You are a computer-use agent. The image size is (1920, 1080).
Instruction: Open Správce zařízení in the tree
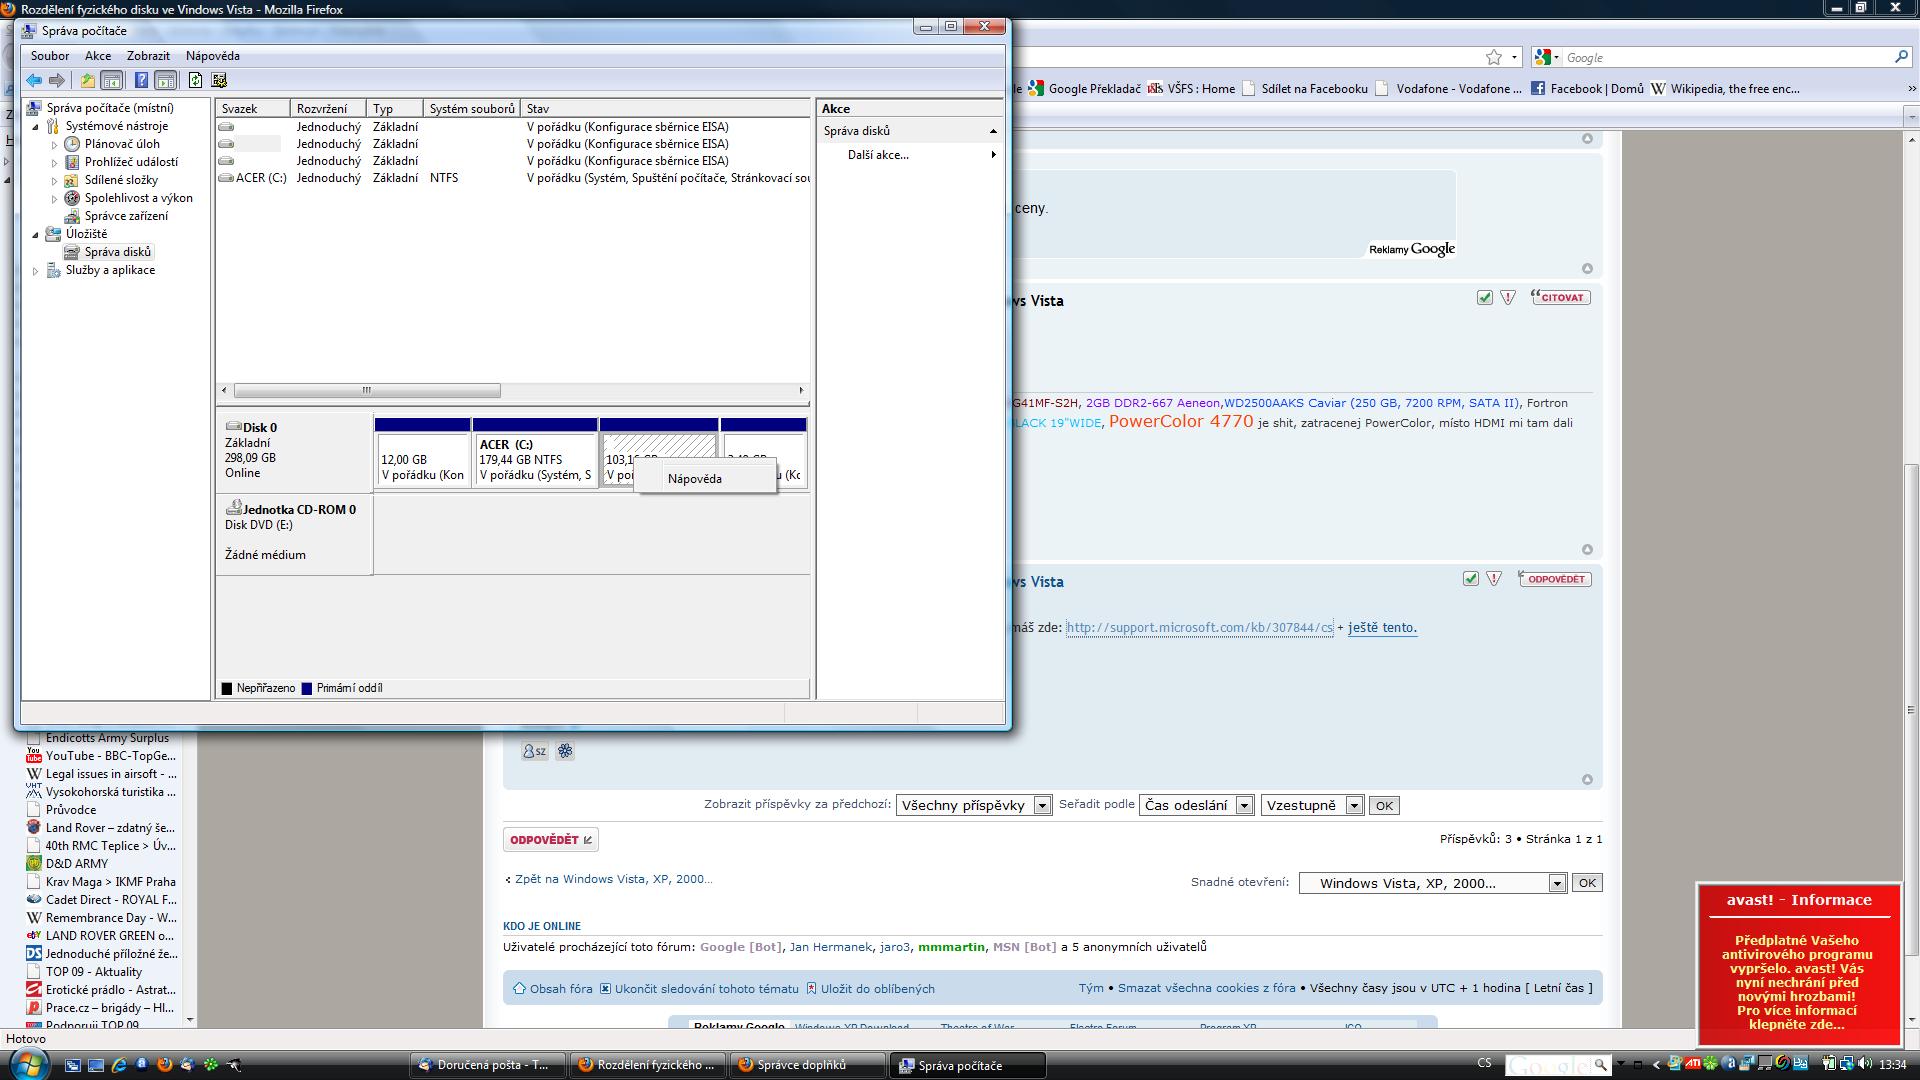126,216
